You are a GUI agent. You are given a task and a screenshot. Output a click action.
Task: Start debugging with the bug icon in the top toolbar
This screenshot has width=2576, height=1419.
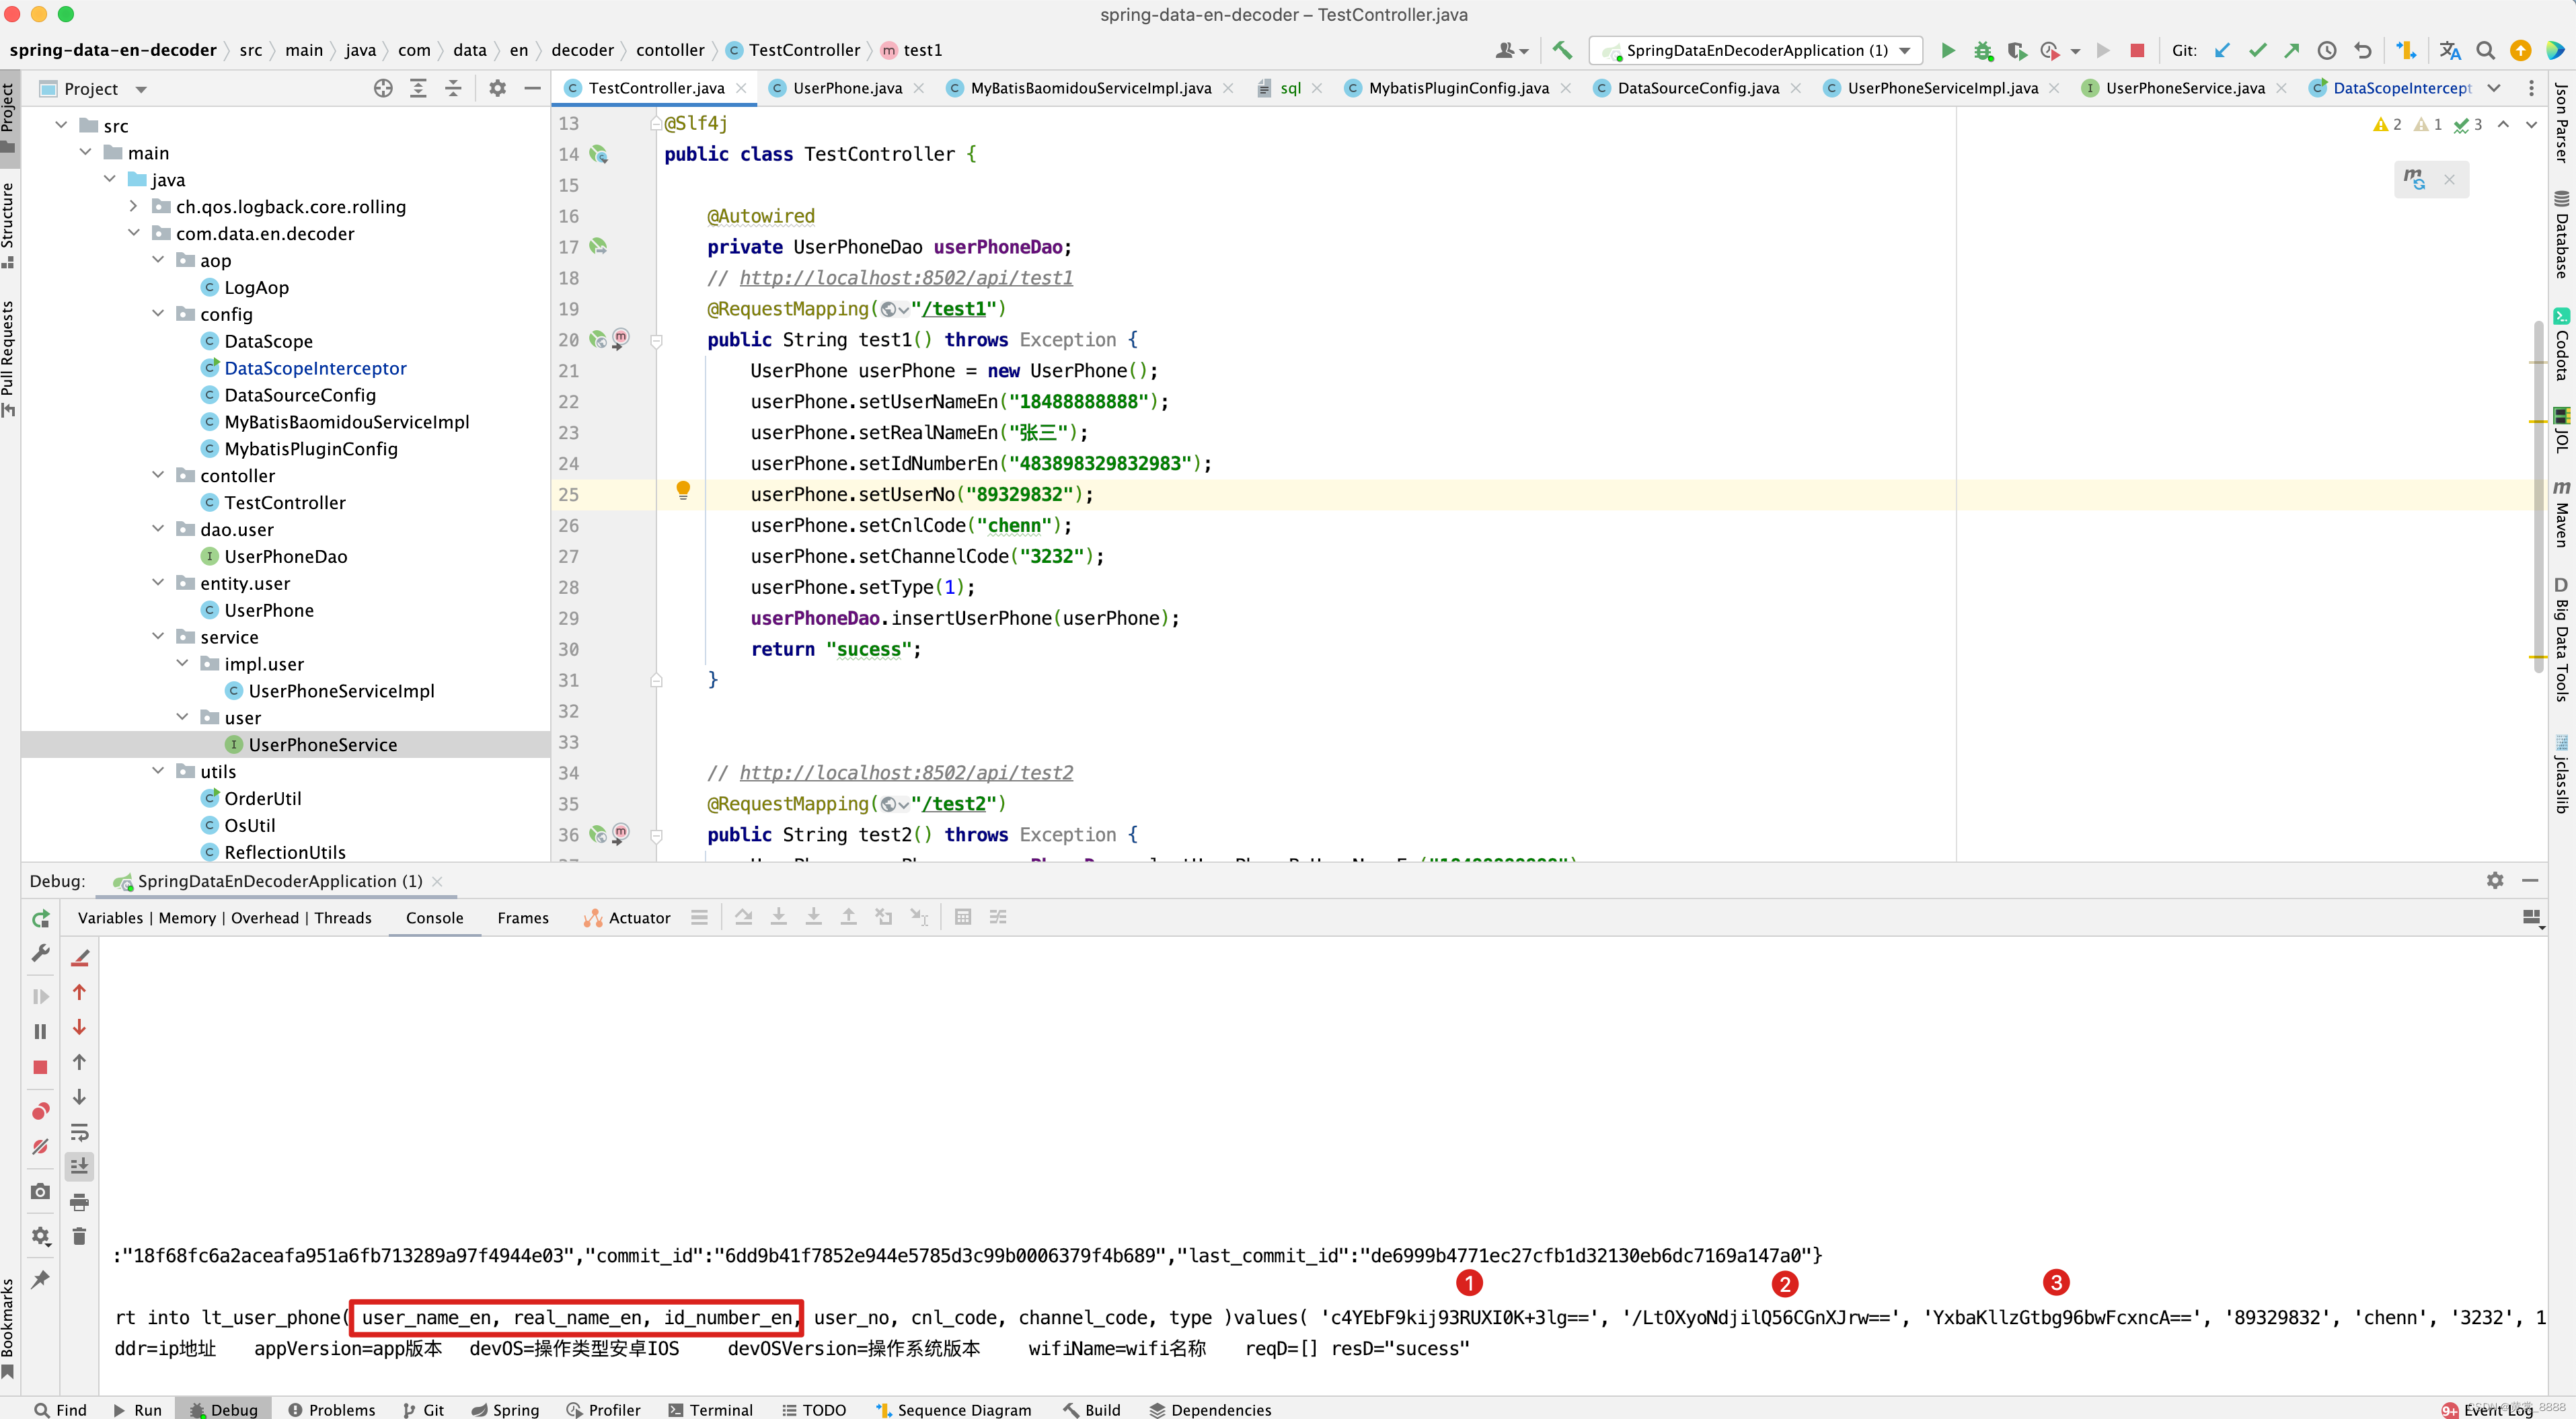click(1983, 50)
